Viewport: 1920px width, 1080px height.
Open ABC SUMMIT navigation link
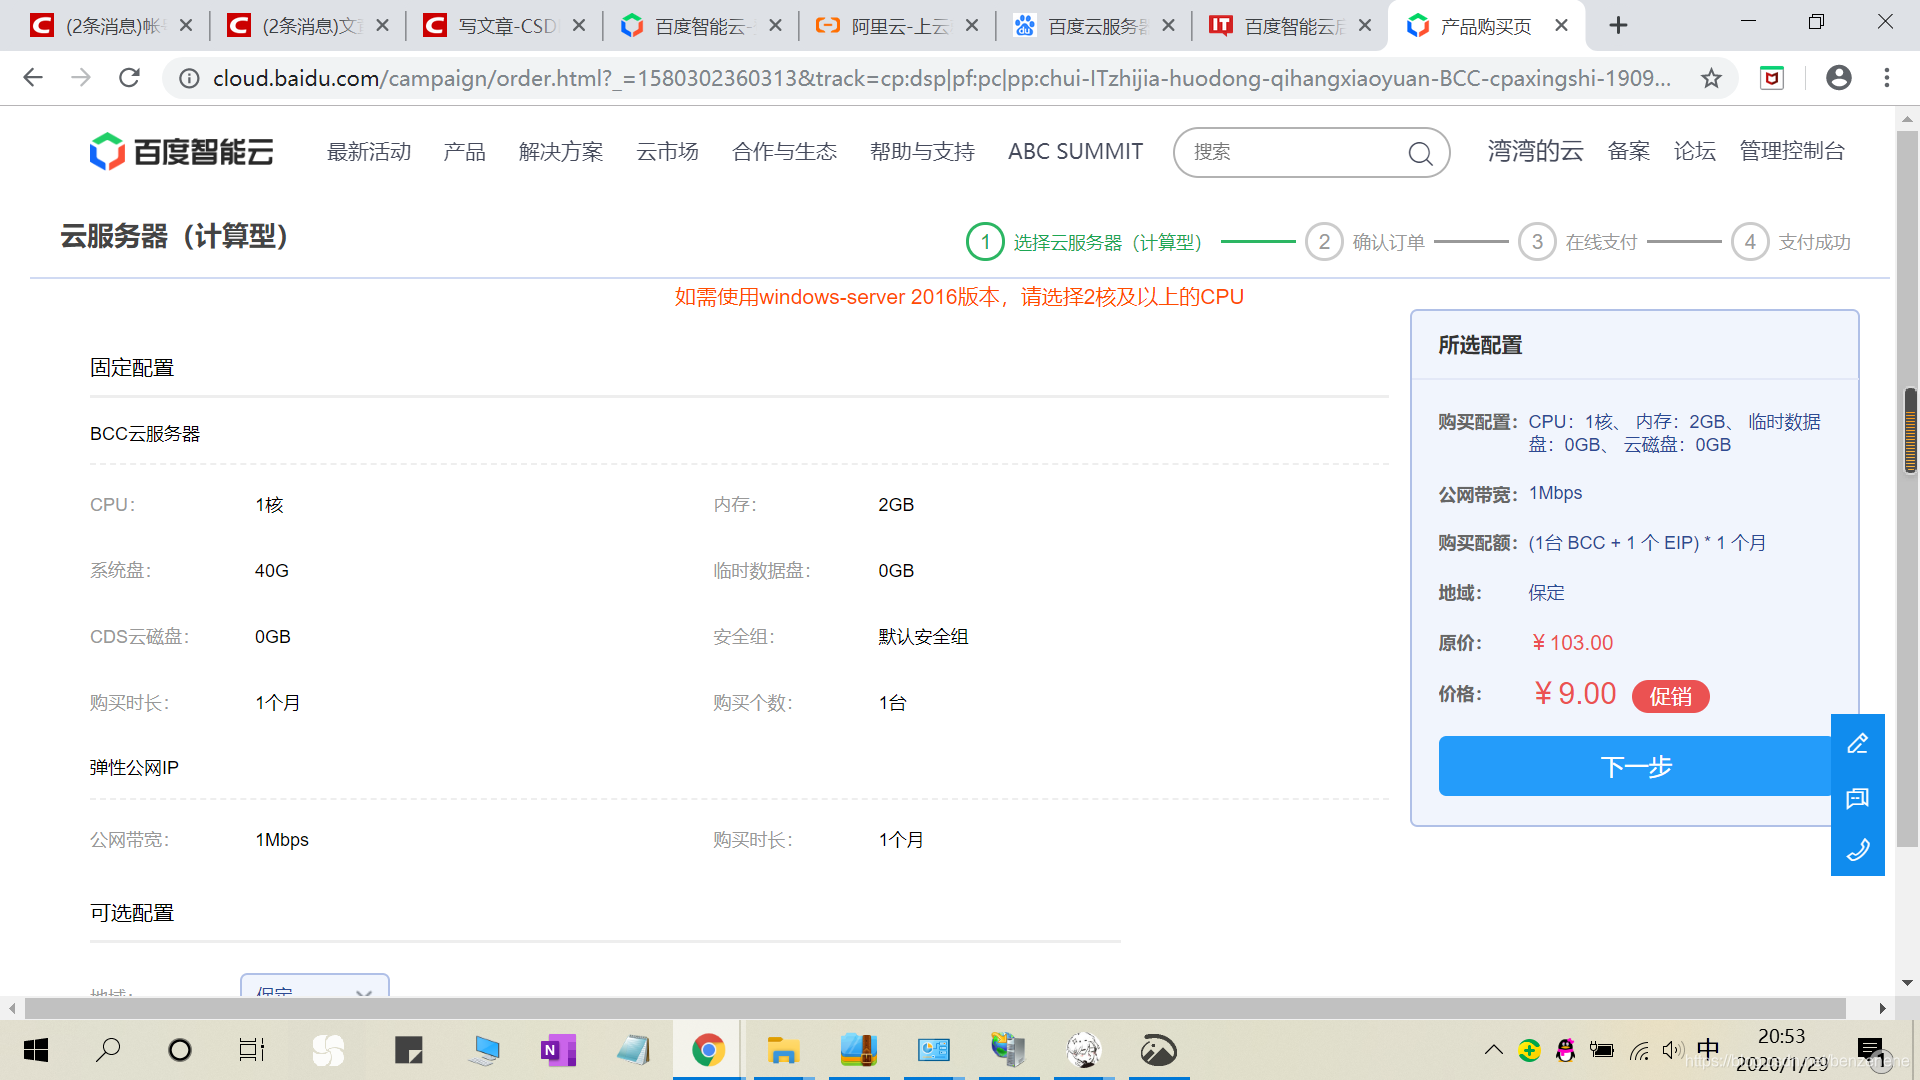[x=1075, y=152]
